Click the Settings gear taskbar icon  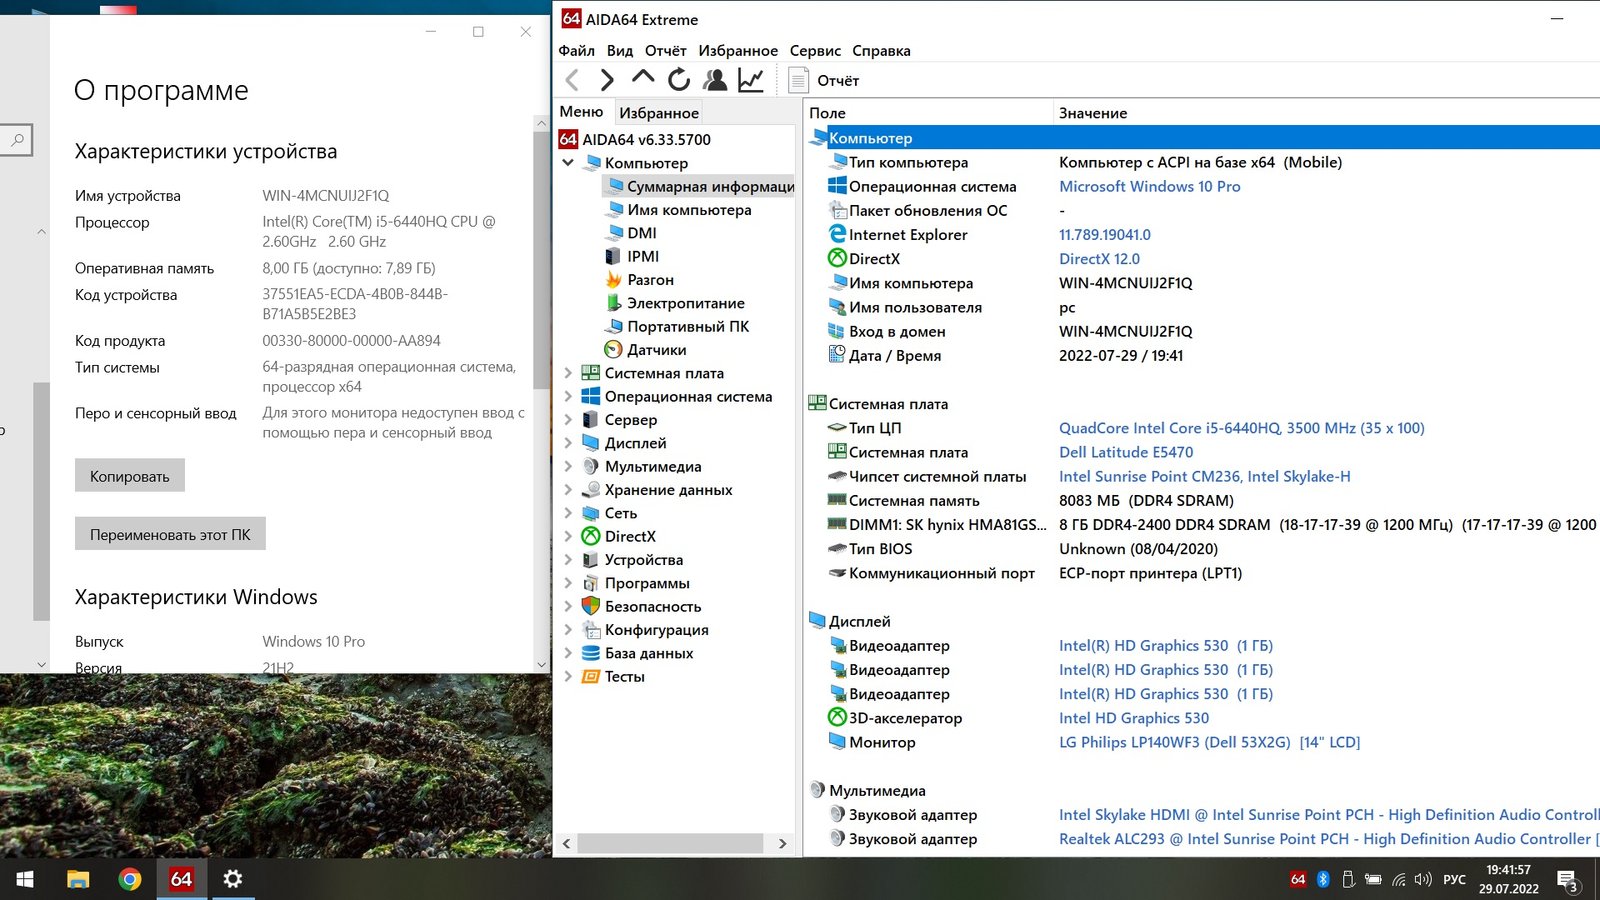point(233,879)
